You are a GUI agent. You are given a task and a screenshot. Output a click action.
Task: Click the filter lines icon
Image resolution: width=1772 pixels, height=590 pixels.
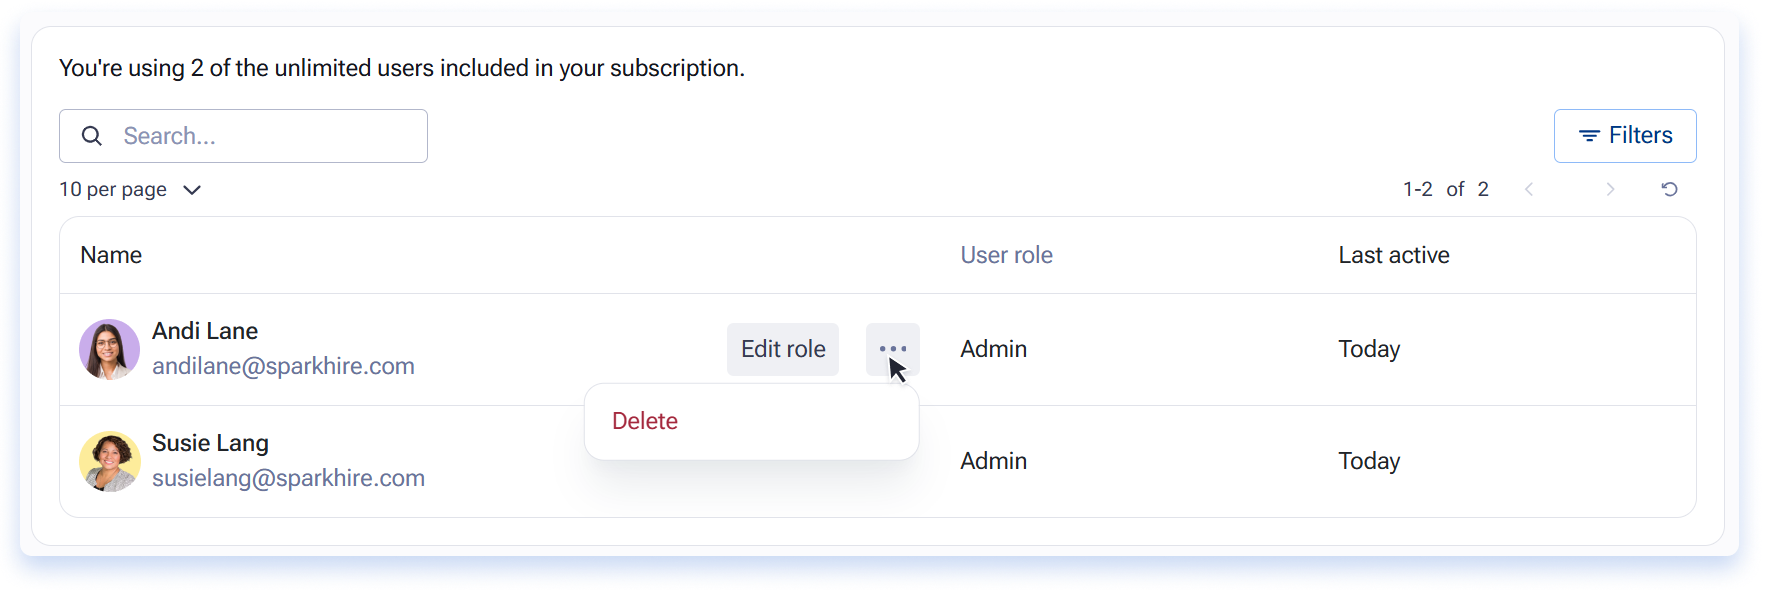pos(1589,136)
